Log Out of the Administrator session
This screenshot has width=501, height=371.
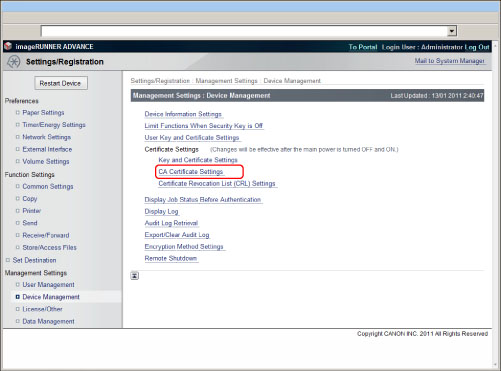click(477, 47)
